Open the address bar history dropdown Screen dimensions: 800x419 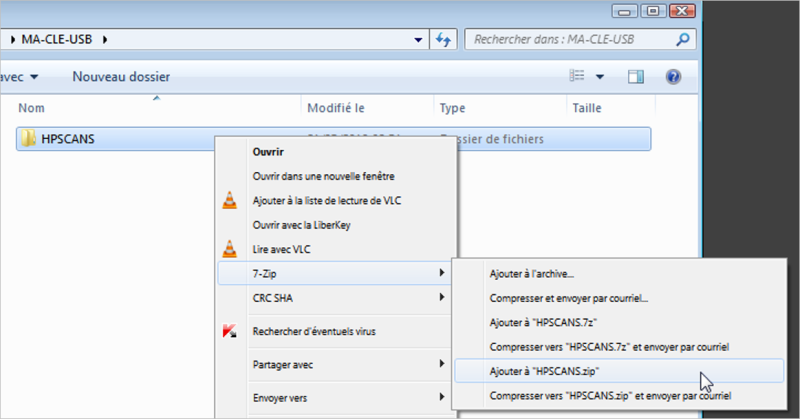[x=418, y=40]
